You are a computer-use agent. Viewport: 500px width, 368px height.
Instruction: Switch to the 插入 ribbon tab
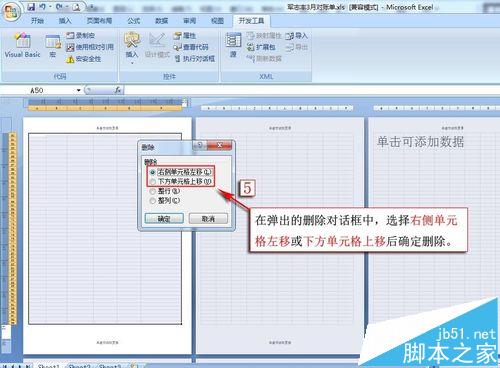(65, 21)
